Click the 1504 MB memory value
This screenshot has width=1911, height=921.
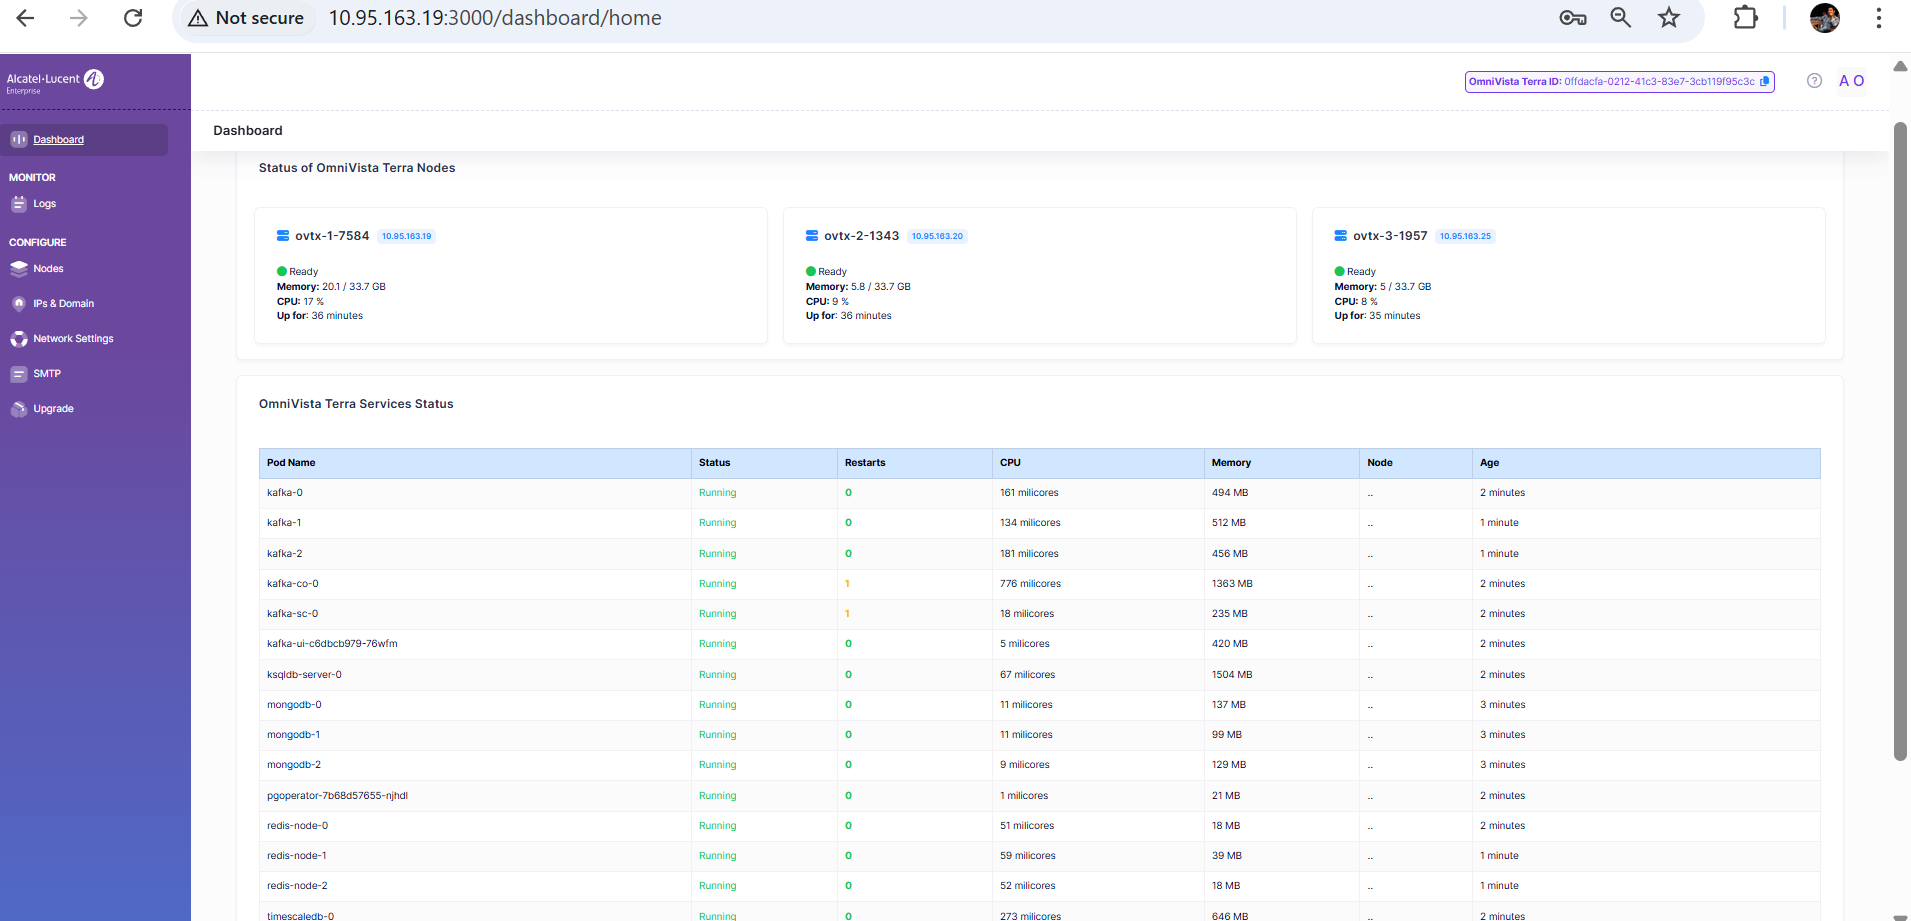(1232, 675)
